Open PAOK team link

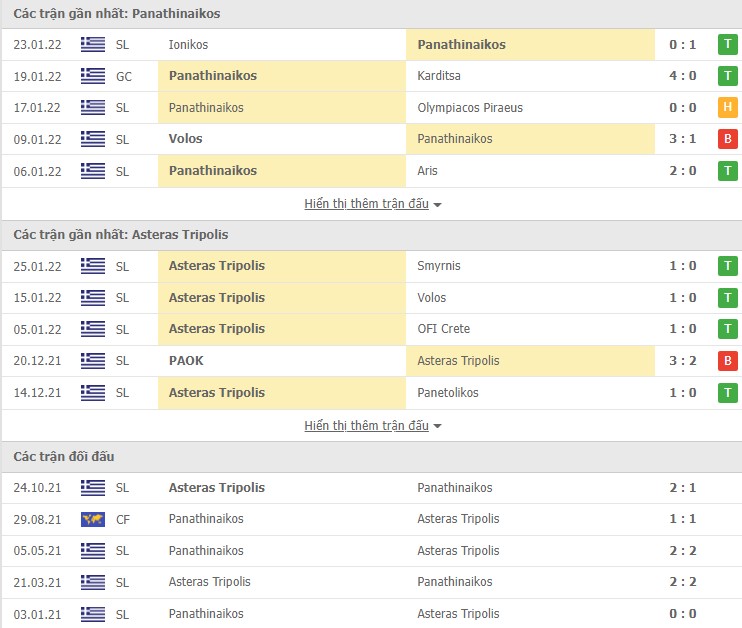pos(186,361)
